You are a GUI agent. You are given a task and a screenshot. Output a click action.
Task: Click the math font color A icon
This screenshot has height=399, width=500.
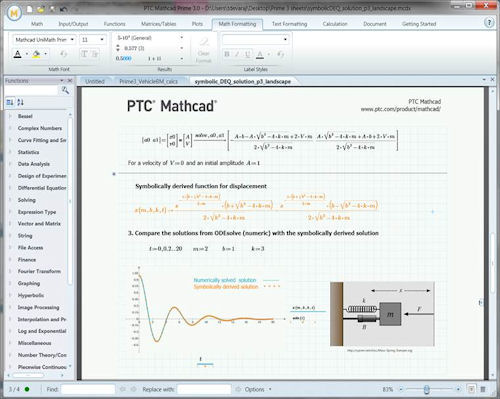(x=18, y=54)
